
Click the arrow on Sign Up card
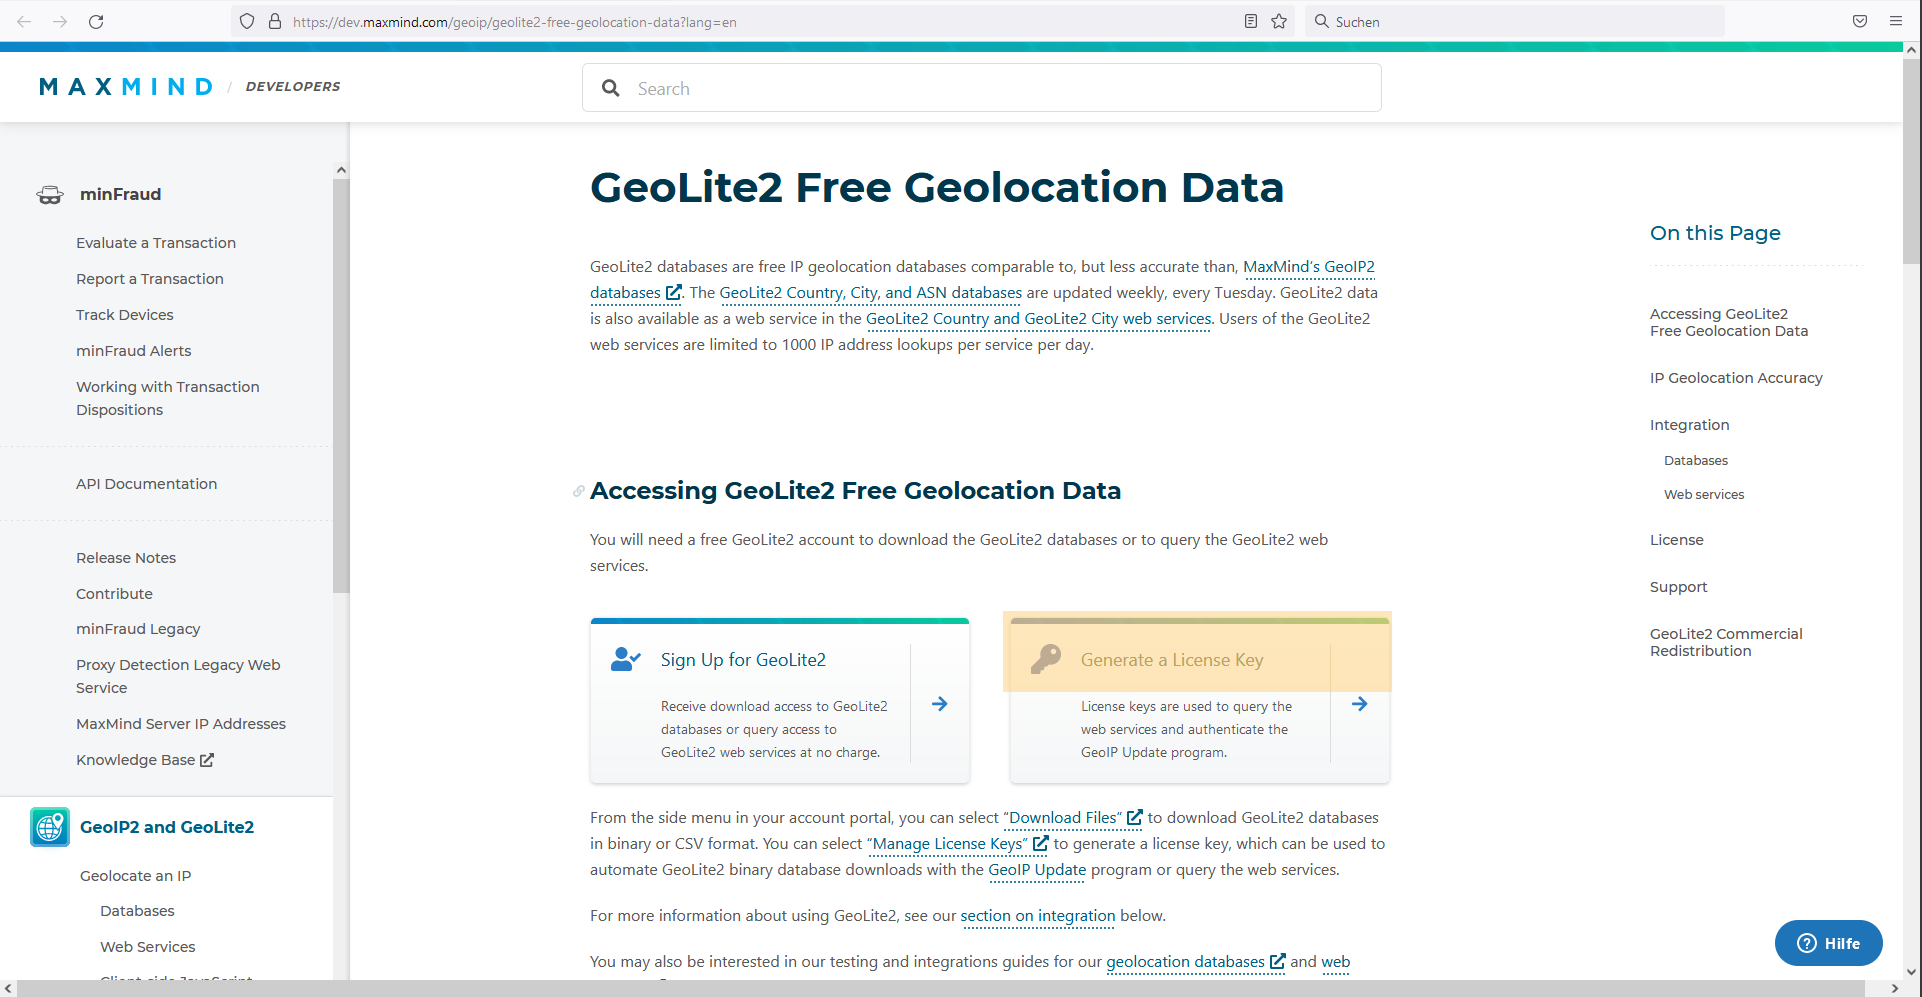[x=939, y=704]
